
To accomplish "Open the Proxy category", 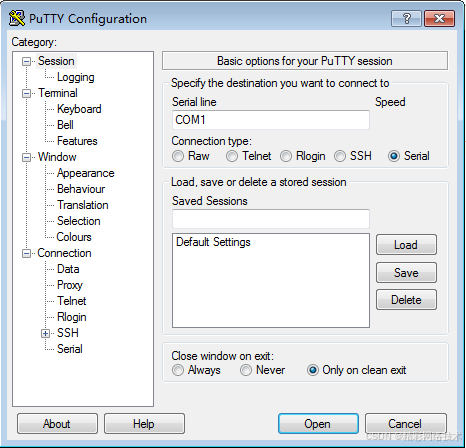I will tap(70, 285).
